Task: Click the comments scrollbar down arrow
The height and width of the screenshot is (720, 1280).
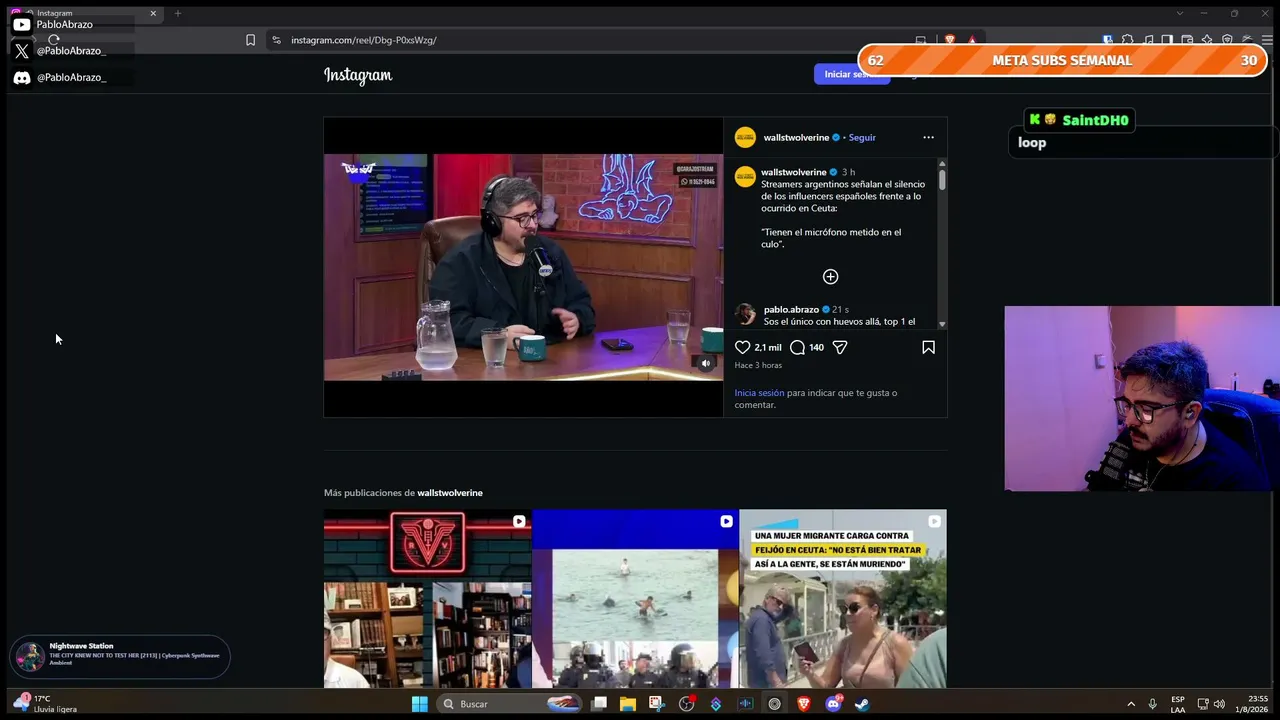Action: [x=942, y=324]
